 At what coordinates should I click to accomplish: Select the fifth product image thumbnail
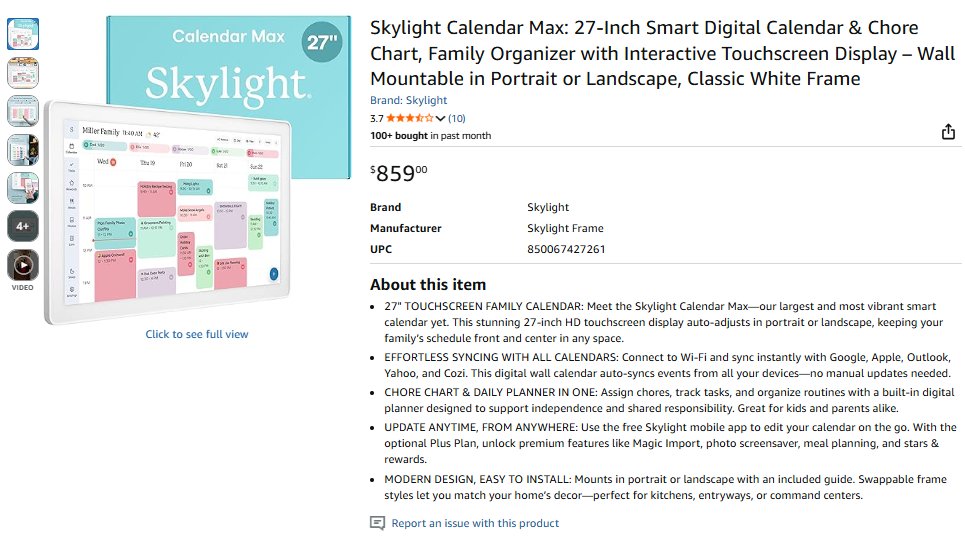[23, 188]
